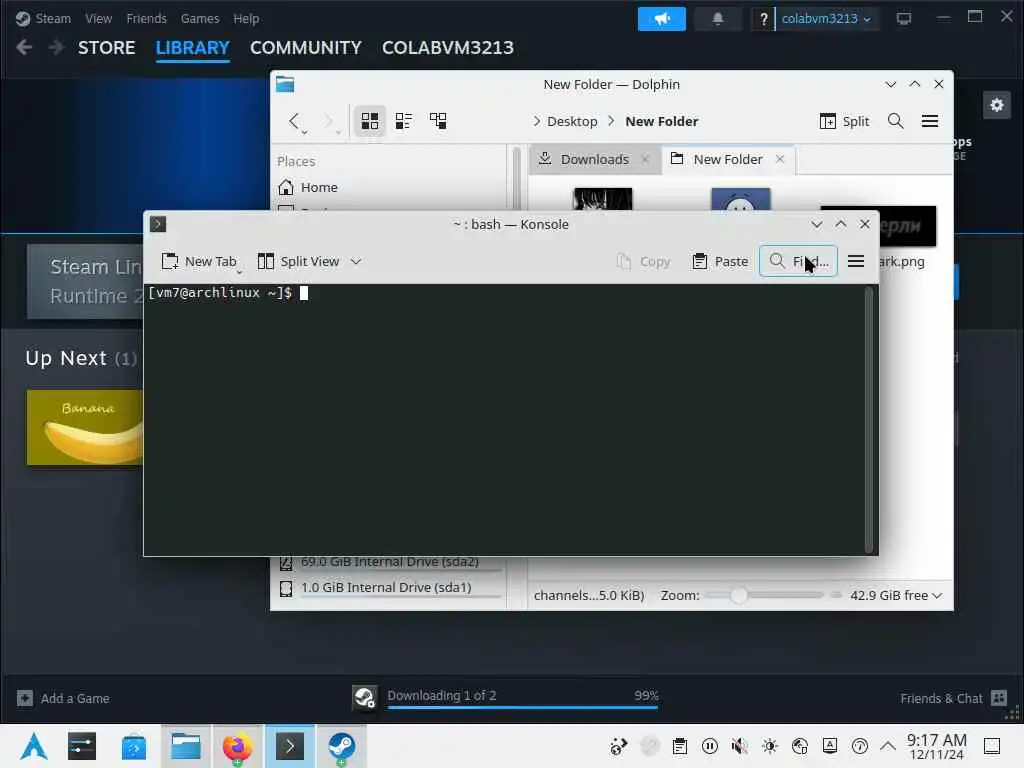Open the Friends menu in Steam

(146, 18)
